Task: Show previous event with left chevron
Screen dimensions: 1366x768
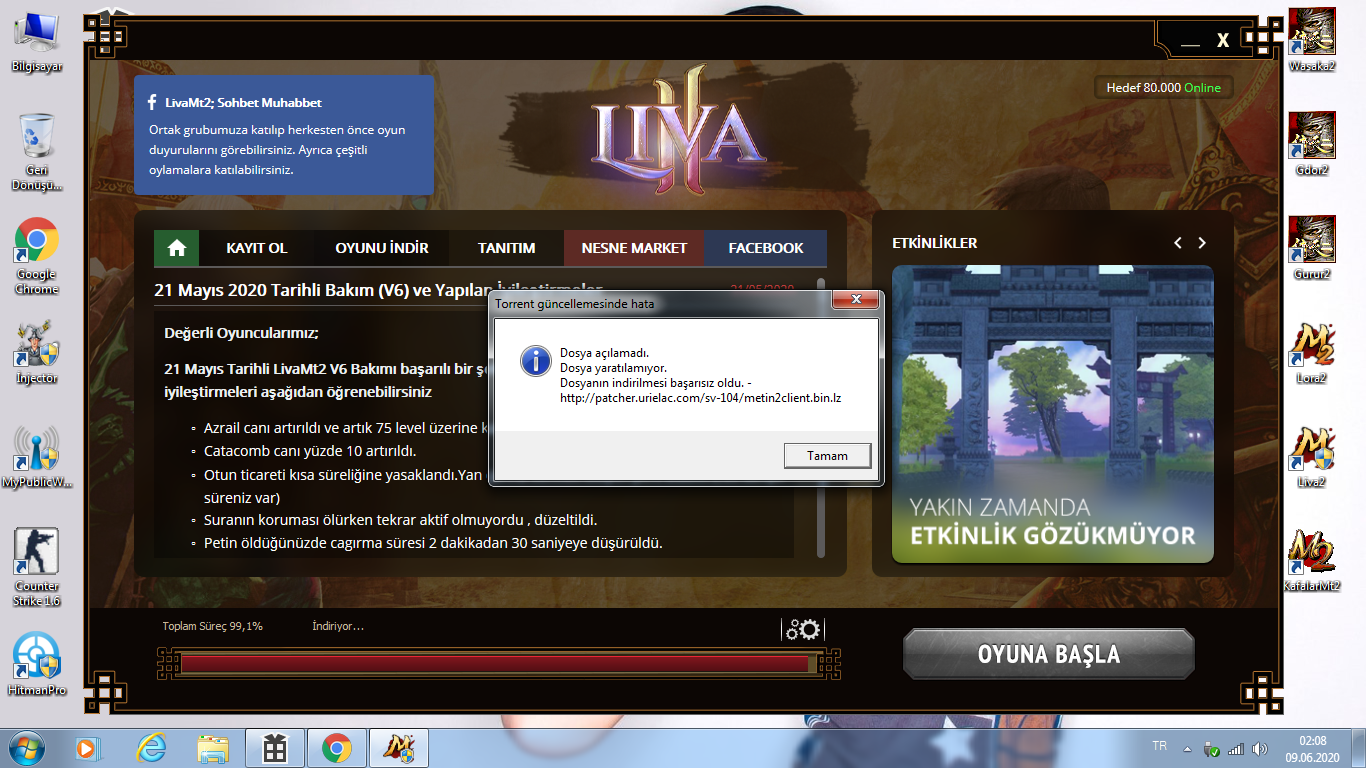Action: 1178,243
